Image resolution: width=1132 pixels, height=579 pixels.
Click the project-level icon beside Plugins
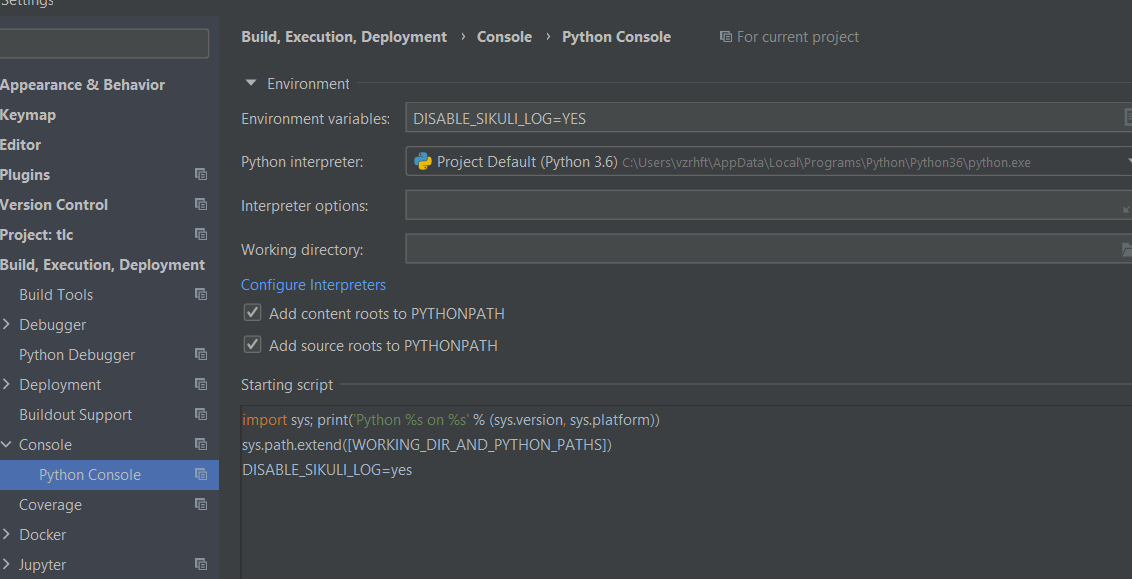point(201,175)
